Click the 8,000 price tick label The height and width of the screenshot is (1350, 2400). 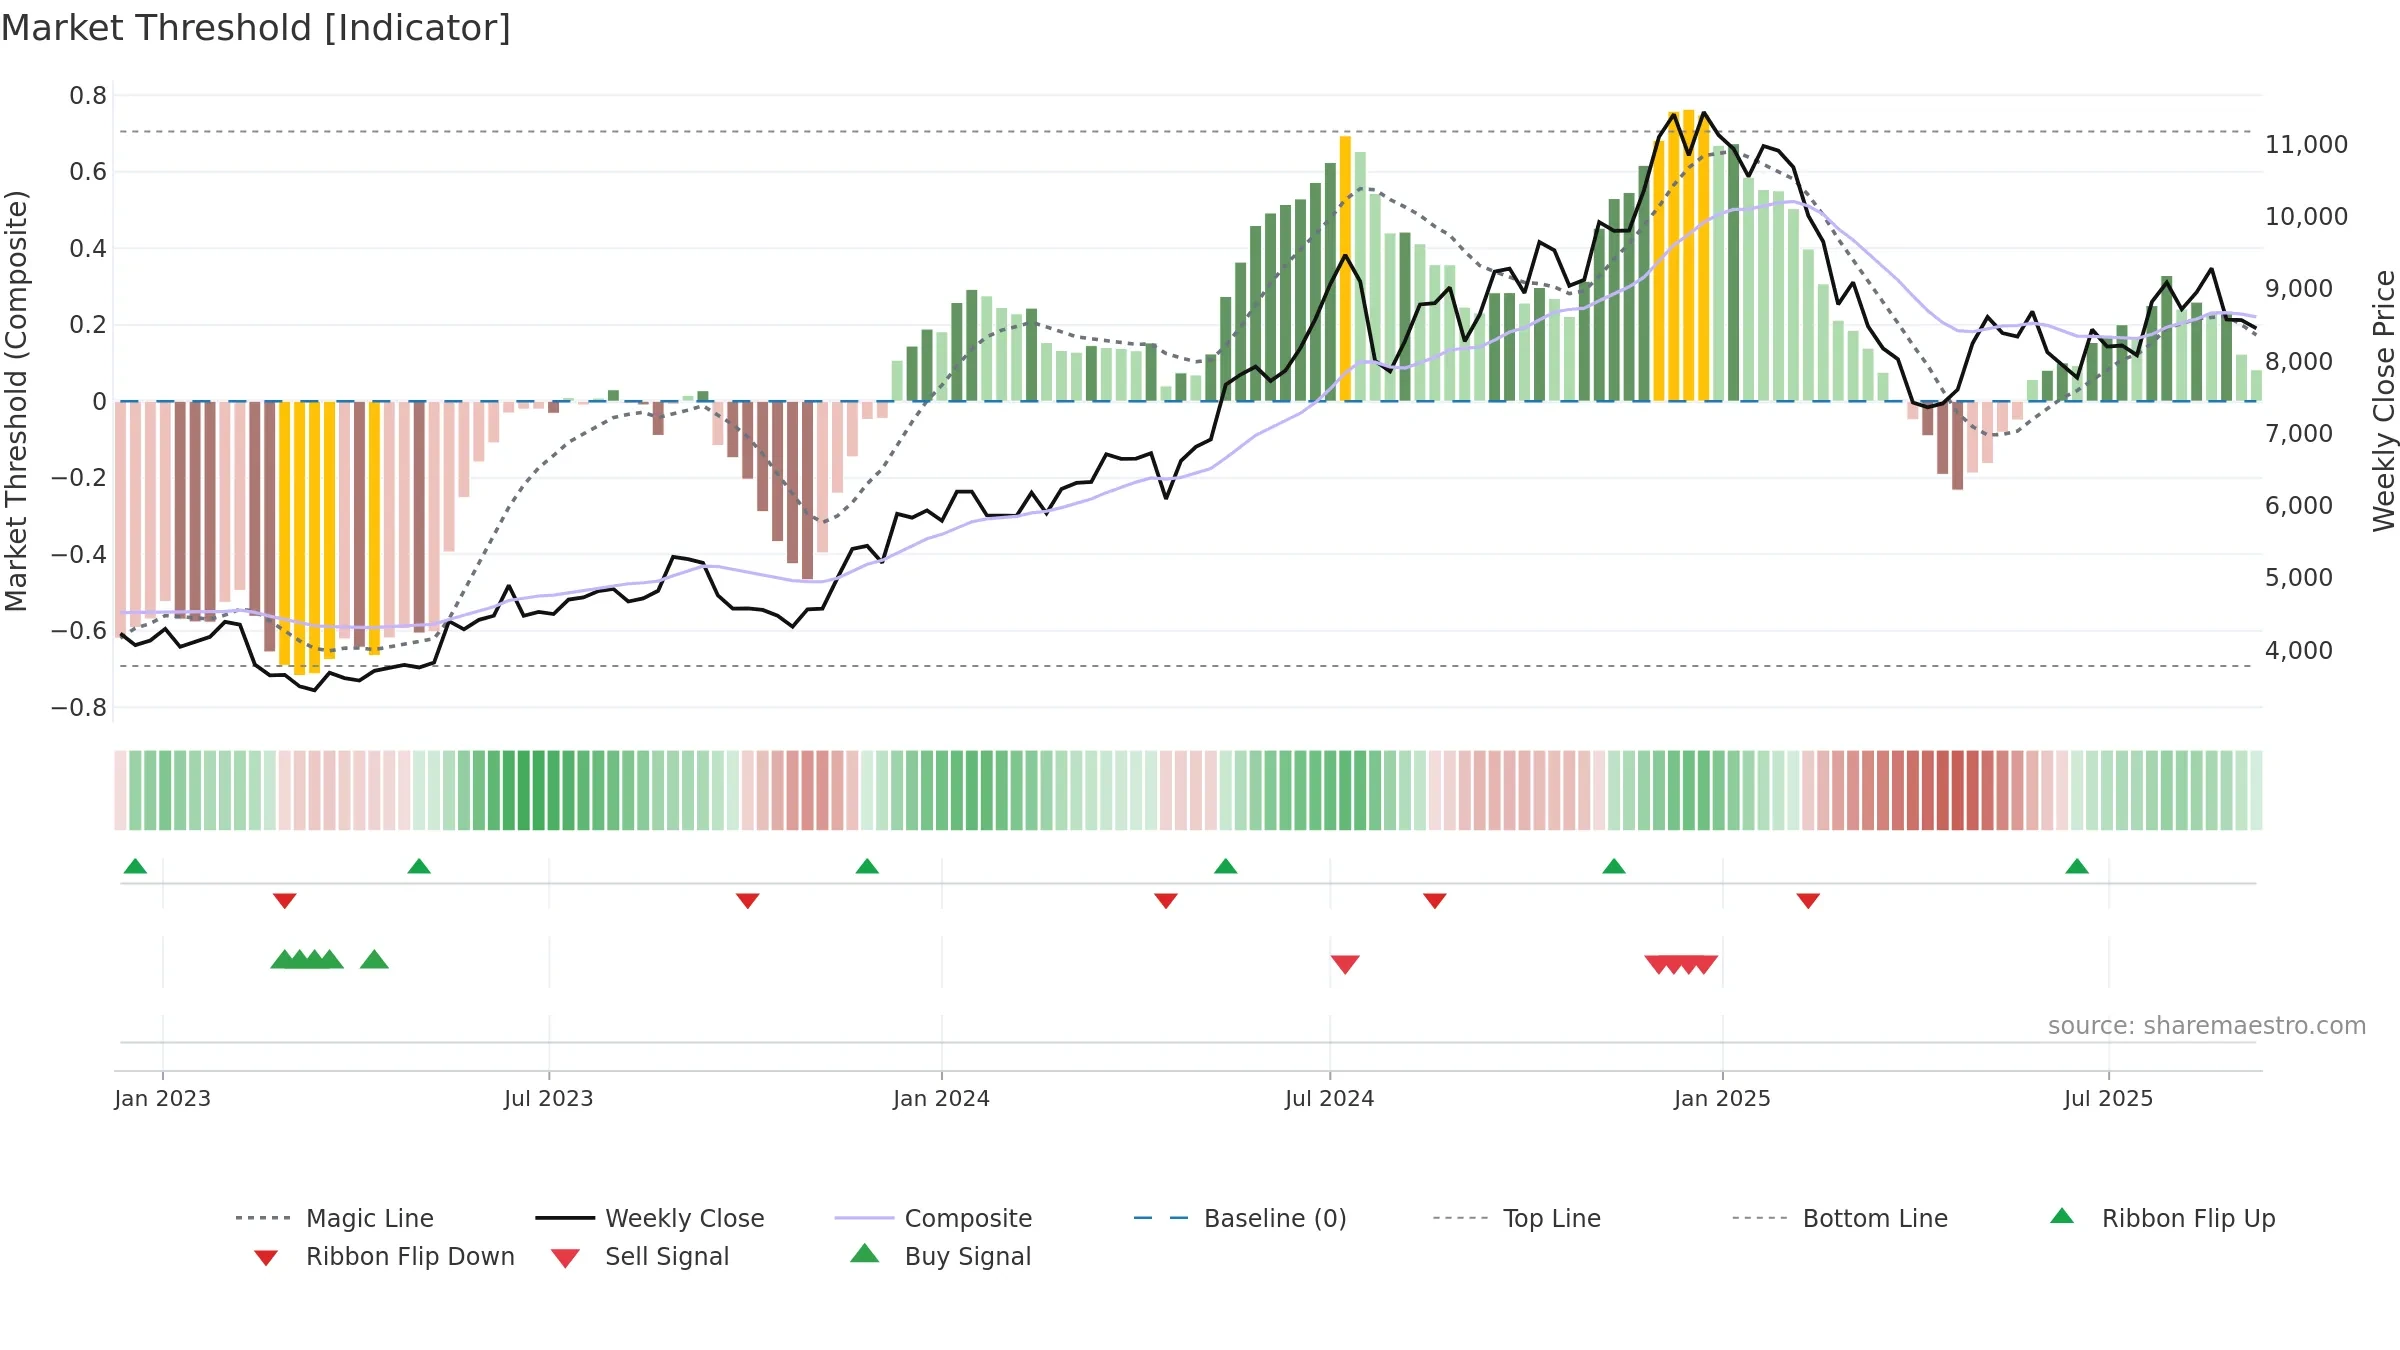(x=2299, y=362)
